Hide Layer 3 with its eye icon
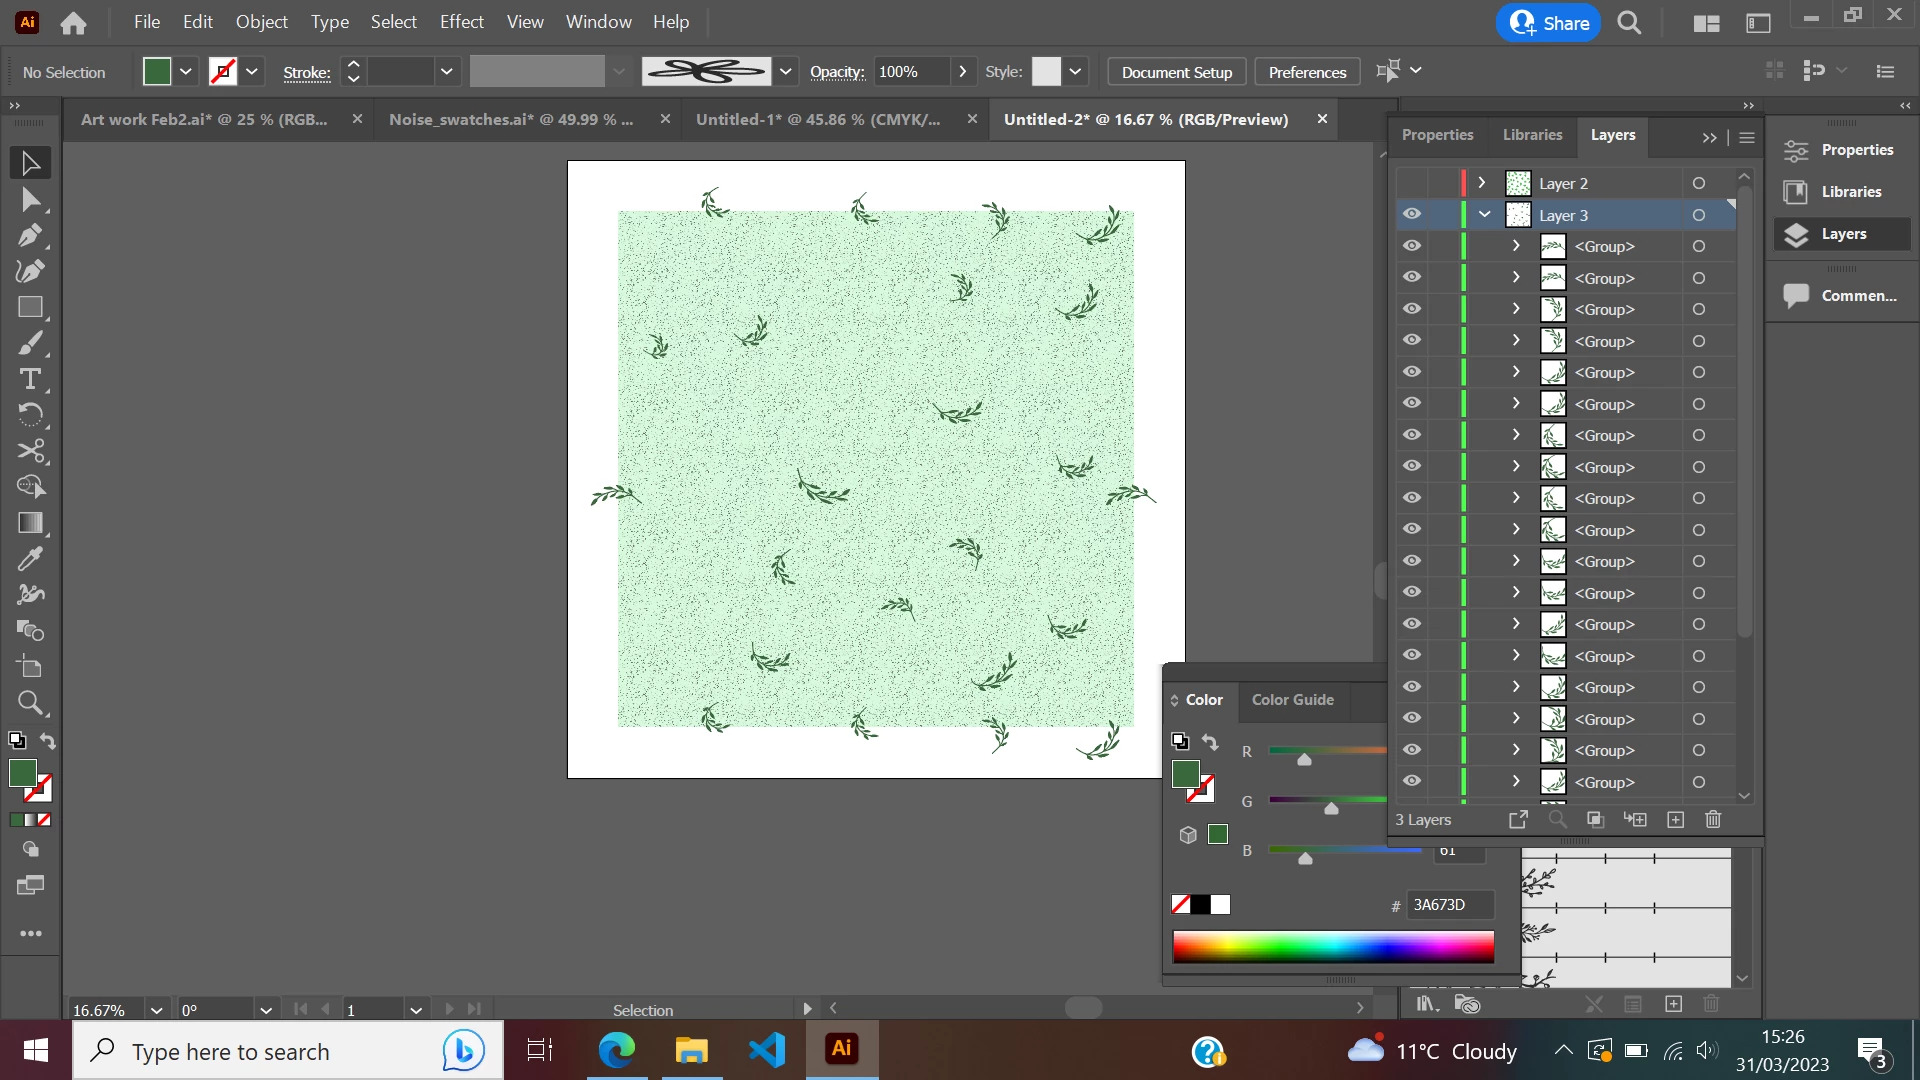Screen dimensions: 1920x1080 click(x=1411, y=215)
